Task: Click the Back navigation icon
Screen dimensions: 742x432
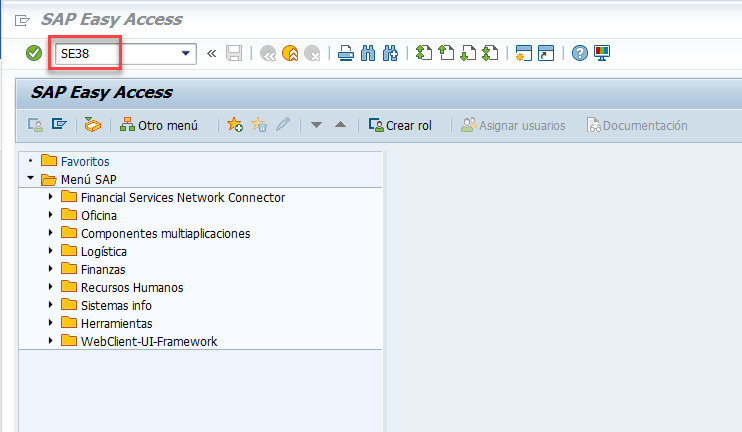Action: [268, 53]
